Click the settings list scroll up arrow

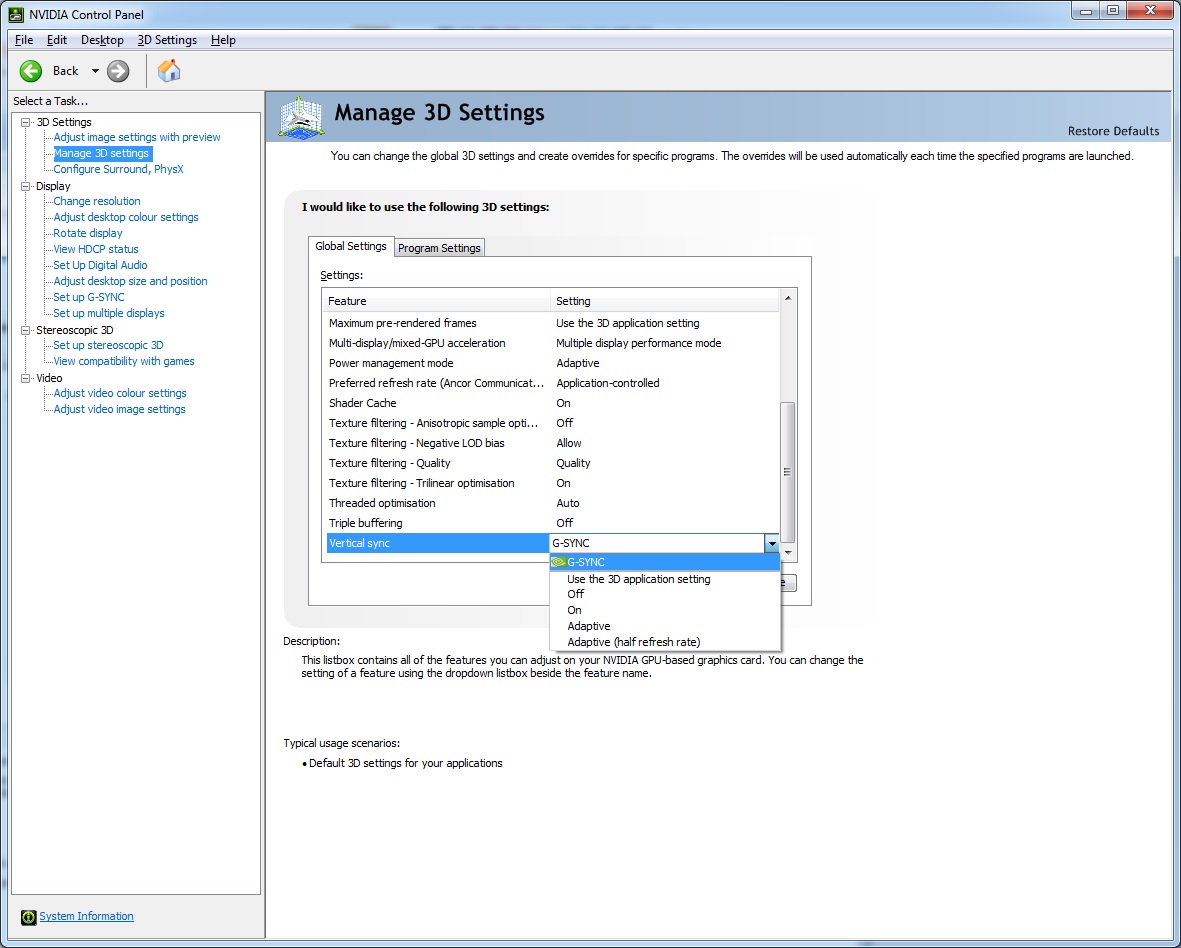[788, 299]
